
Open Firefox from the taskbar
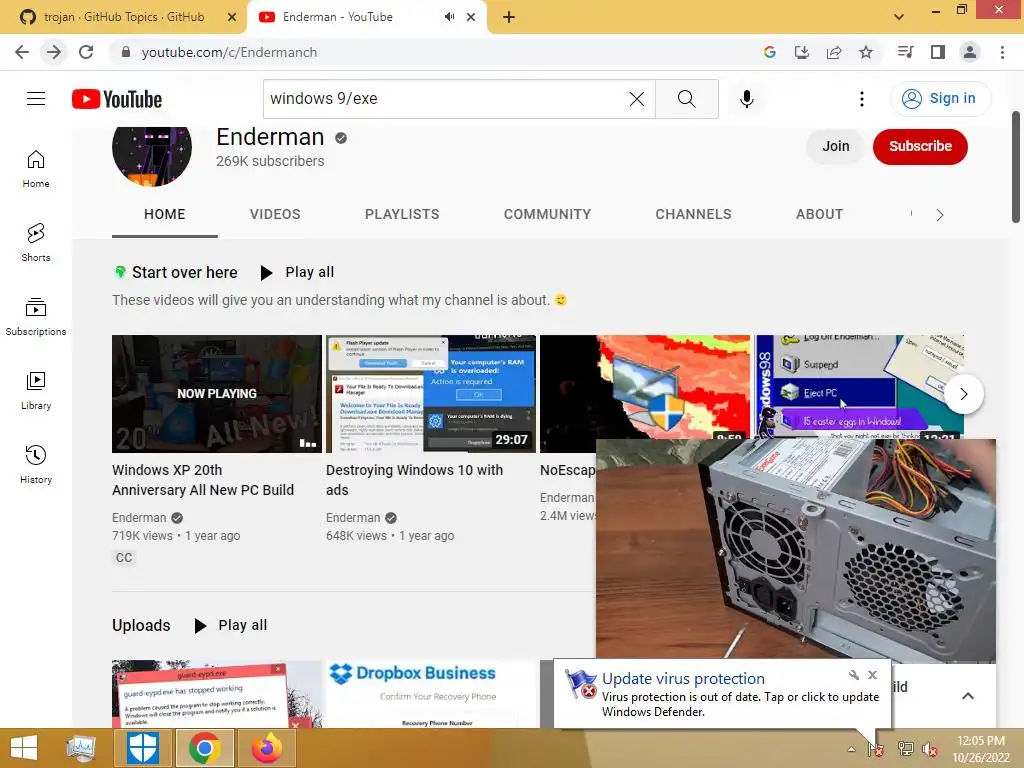point(267,748)
